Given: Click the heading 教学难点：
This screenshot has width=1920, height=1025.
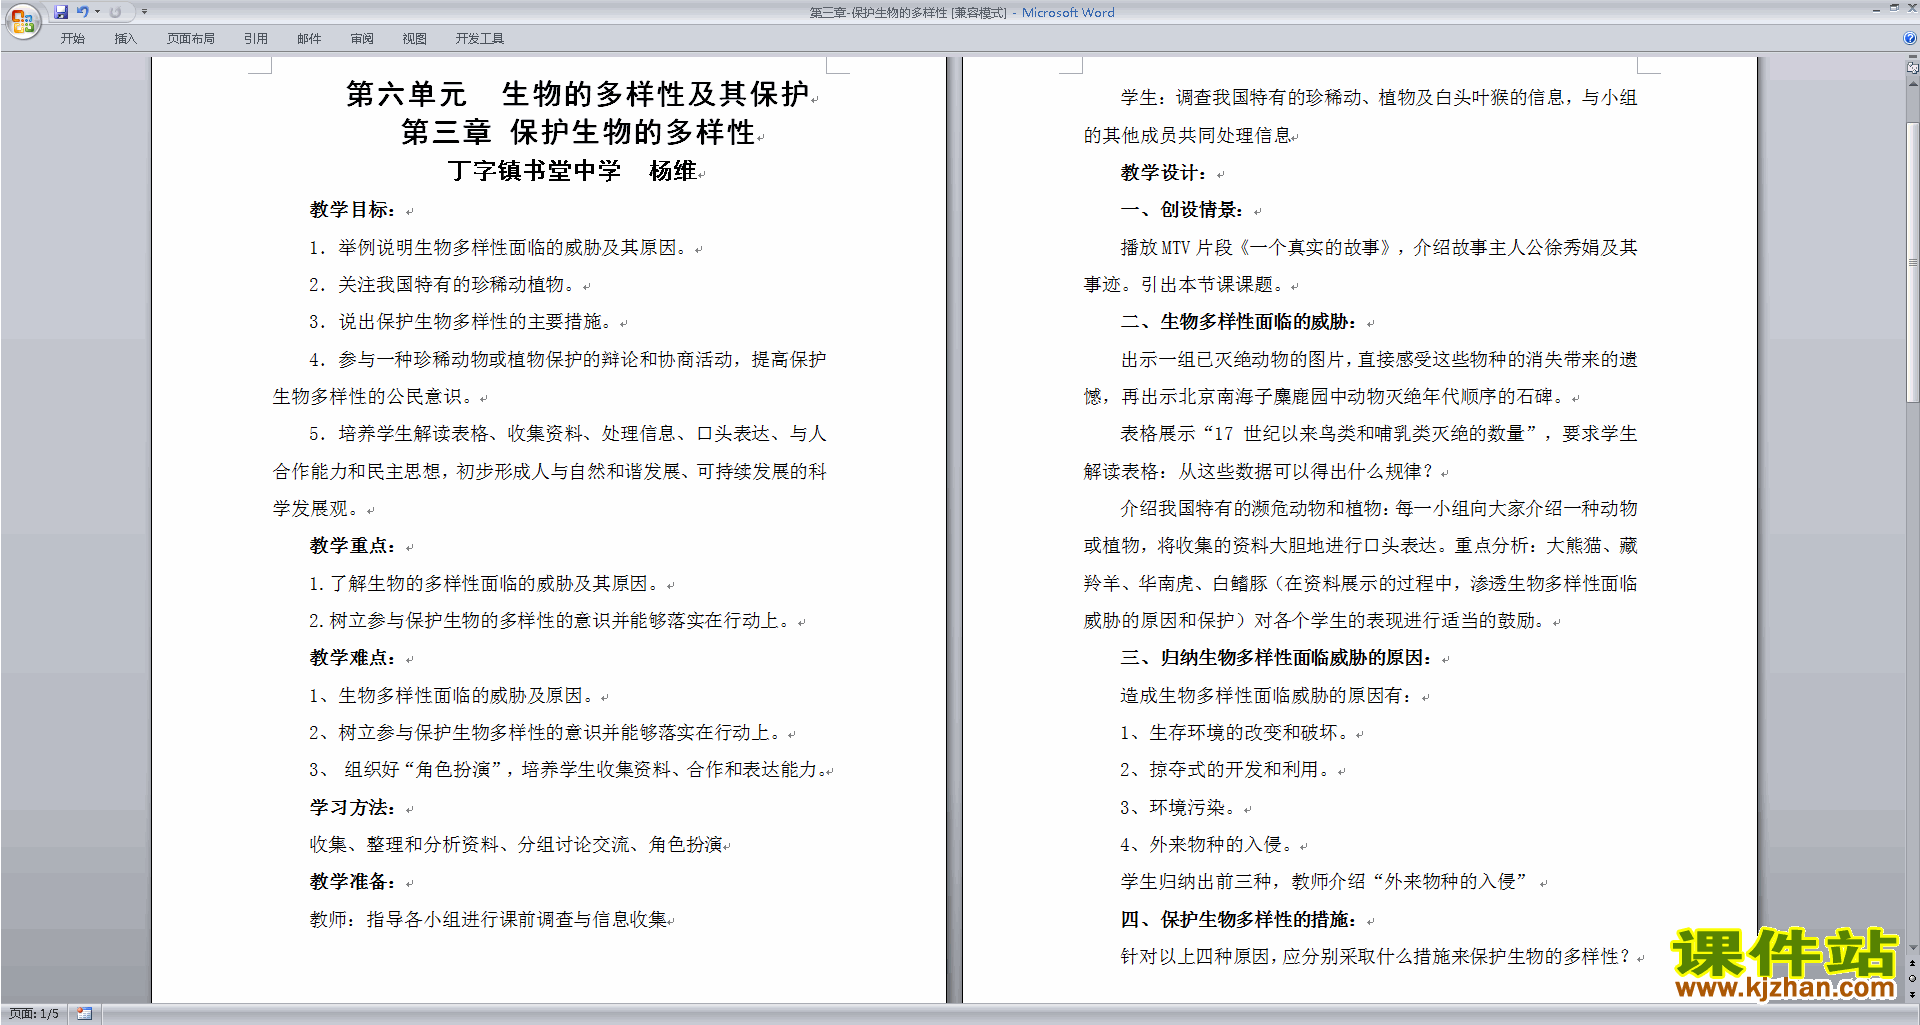Looking at the screenshot, I should pos(353,658).
